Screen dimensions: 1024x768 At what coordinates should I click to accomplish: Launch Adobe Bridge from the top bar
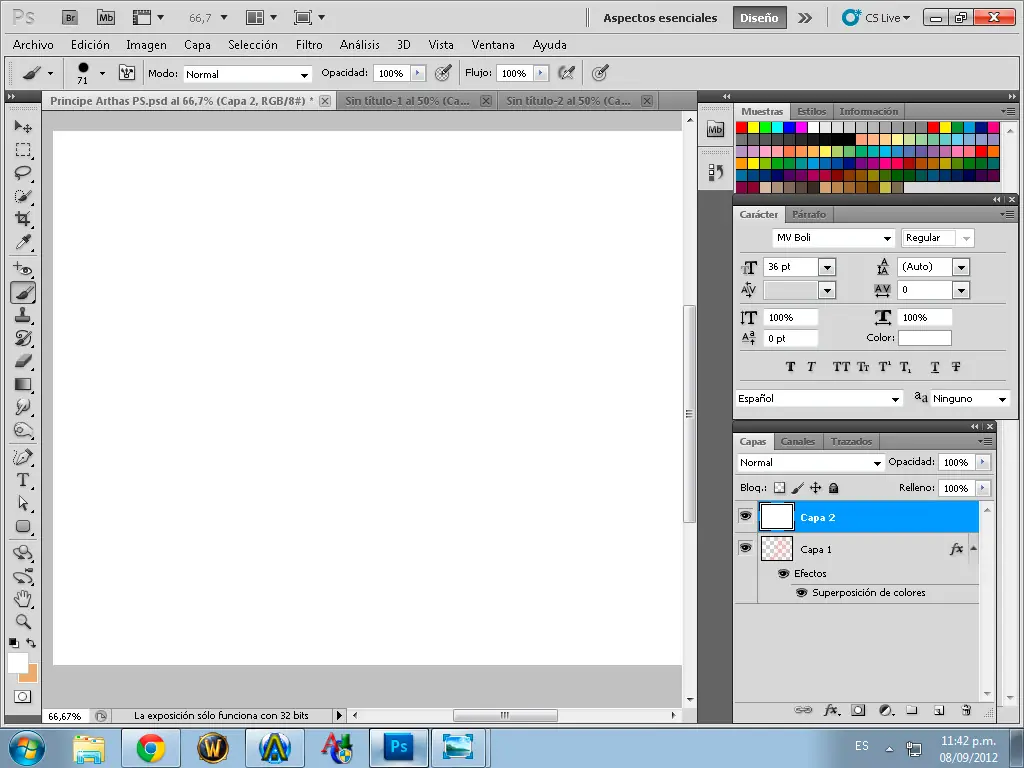[x=69, y=18]
